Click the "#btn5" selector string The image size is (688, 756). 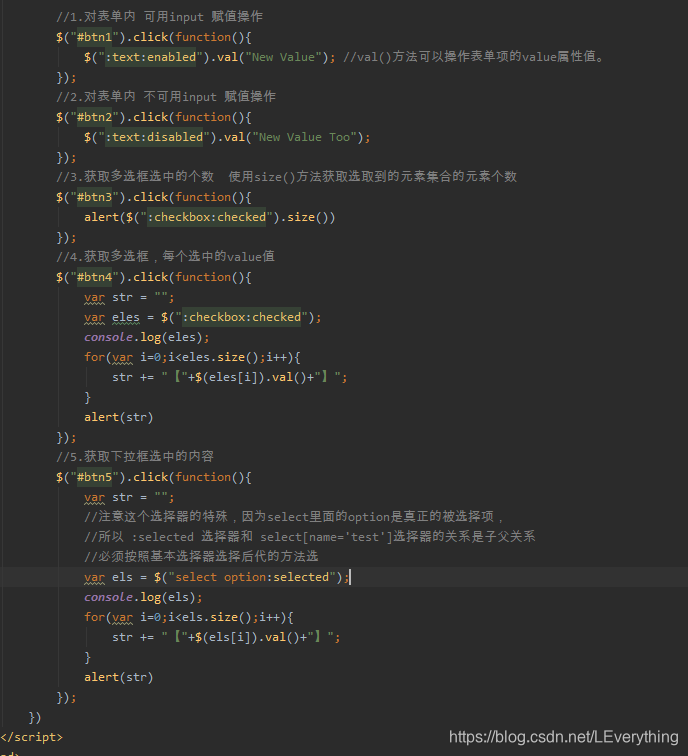point(94,477)
